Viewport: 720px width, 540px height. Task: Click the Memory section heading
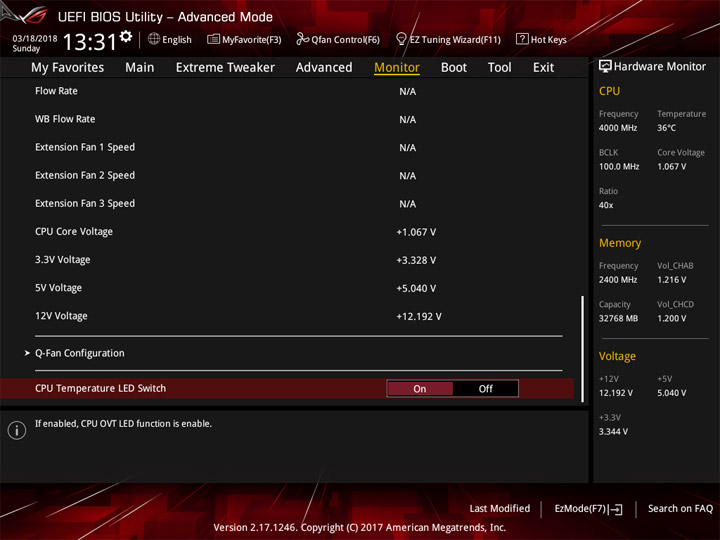pos(620,243)
